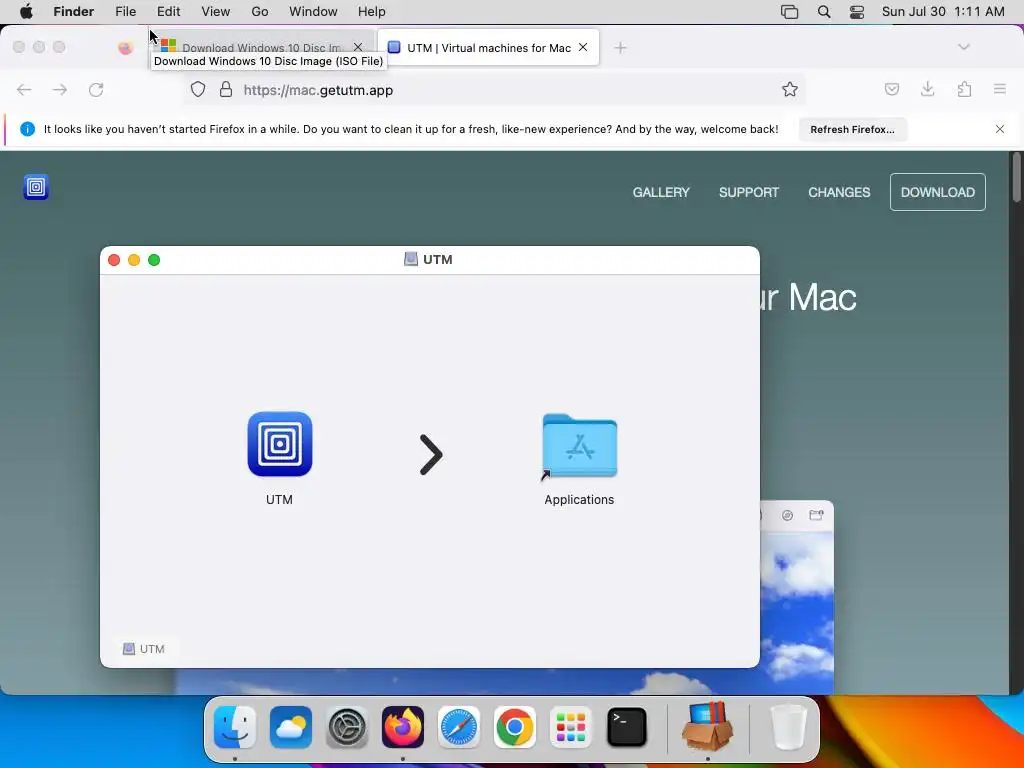Open the Firefox extensions icon

[964, 89]
